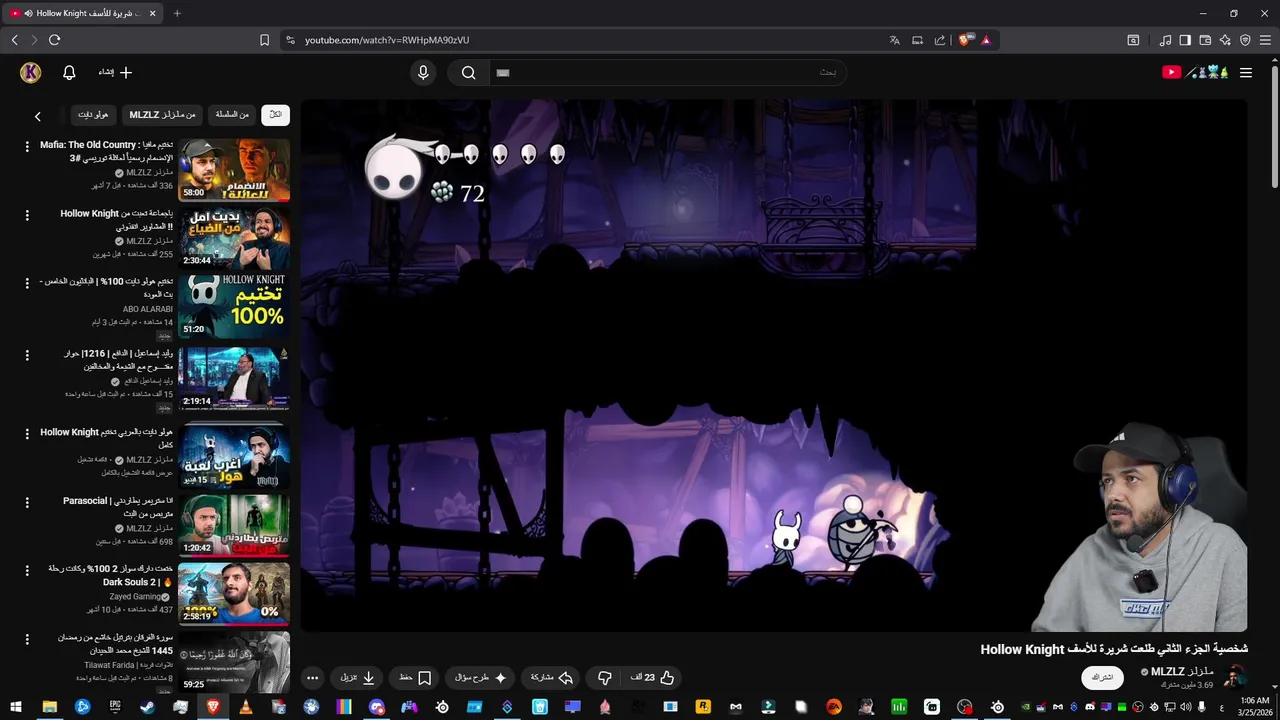Activate voice search microphone icon

tap(423, 72)
